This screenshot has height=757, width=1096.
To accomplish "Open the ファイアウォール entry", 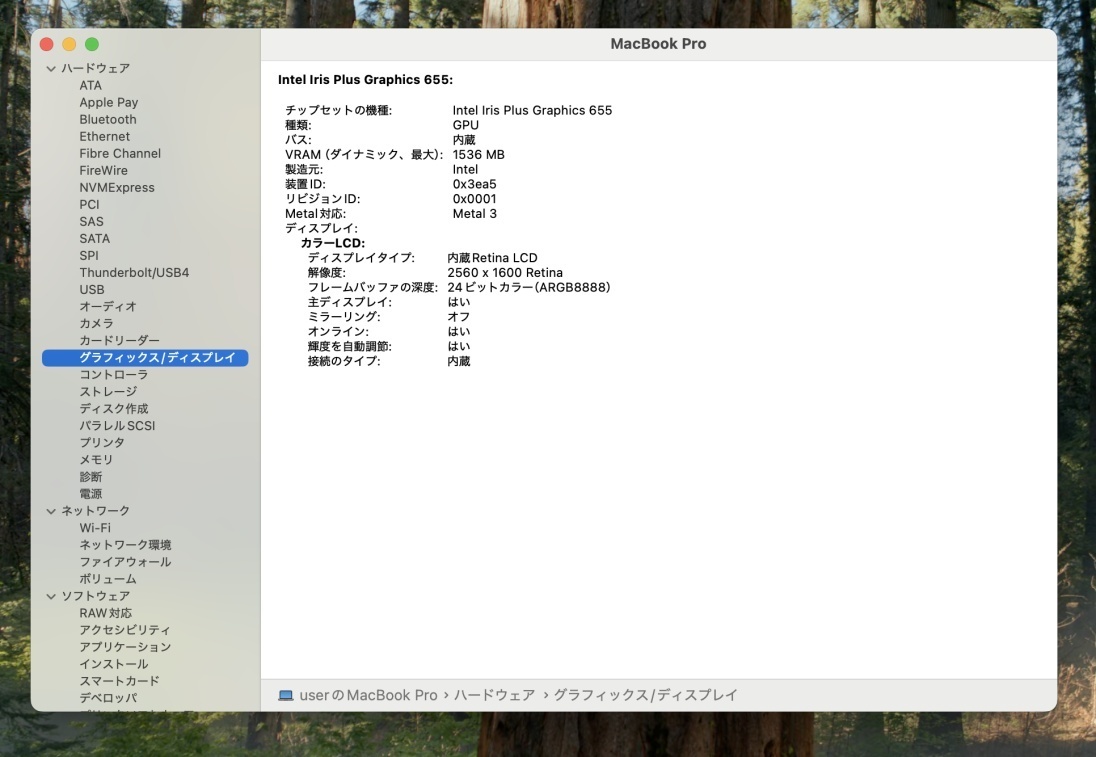I will (x=125, y=562).
